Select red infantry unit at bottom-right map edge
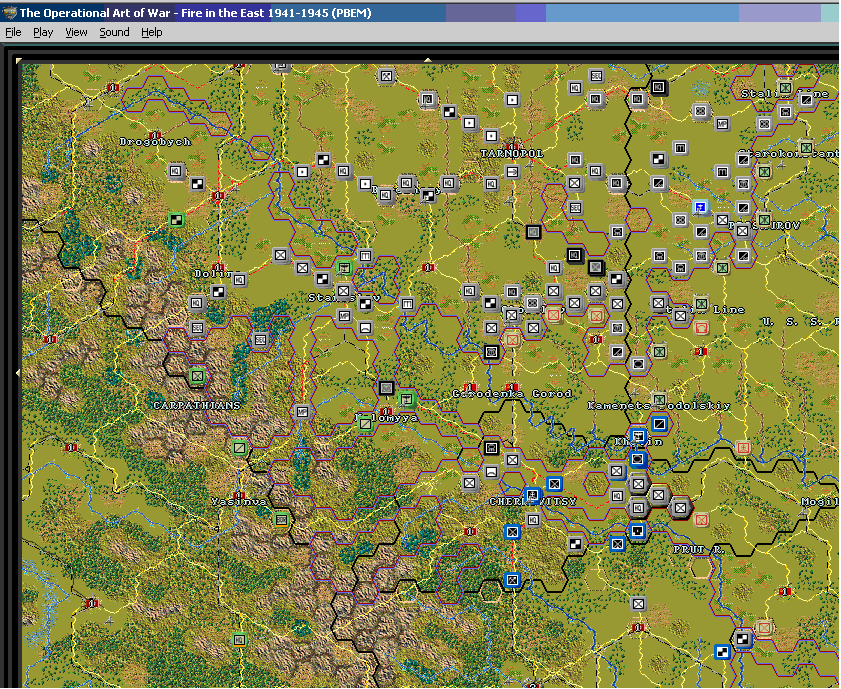The height and width of the screenshot is (689, 841). tap(764, 627)
